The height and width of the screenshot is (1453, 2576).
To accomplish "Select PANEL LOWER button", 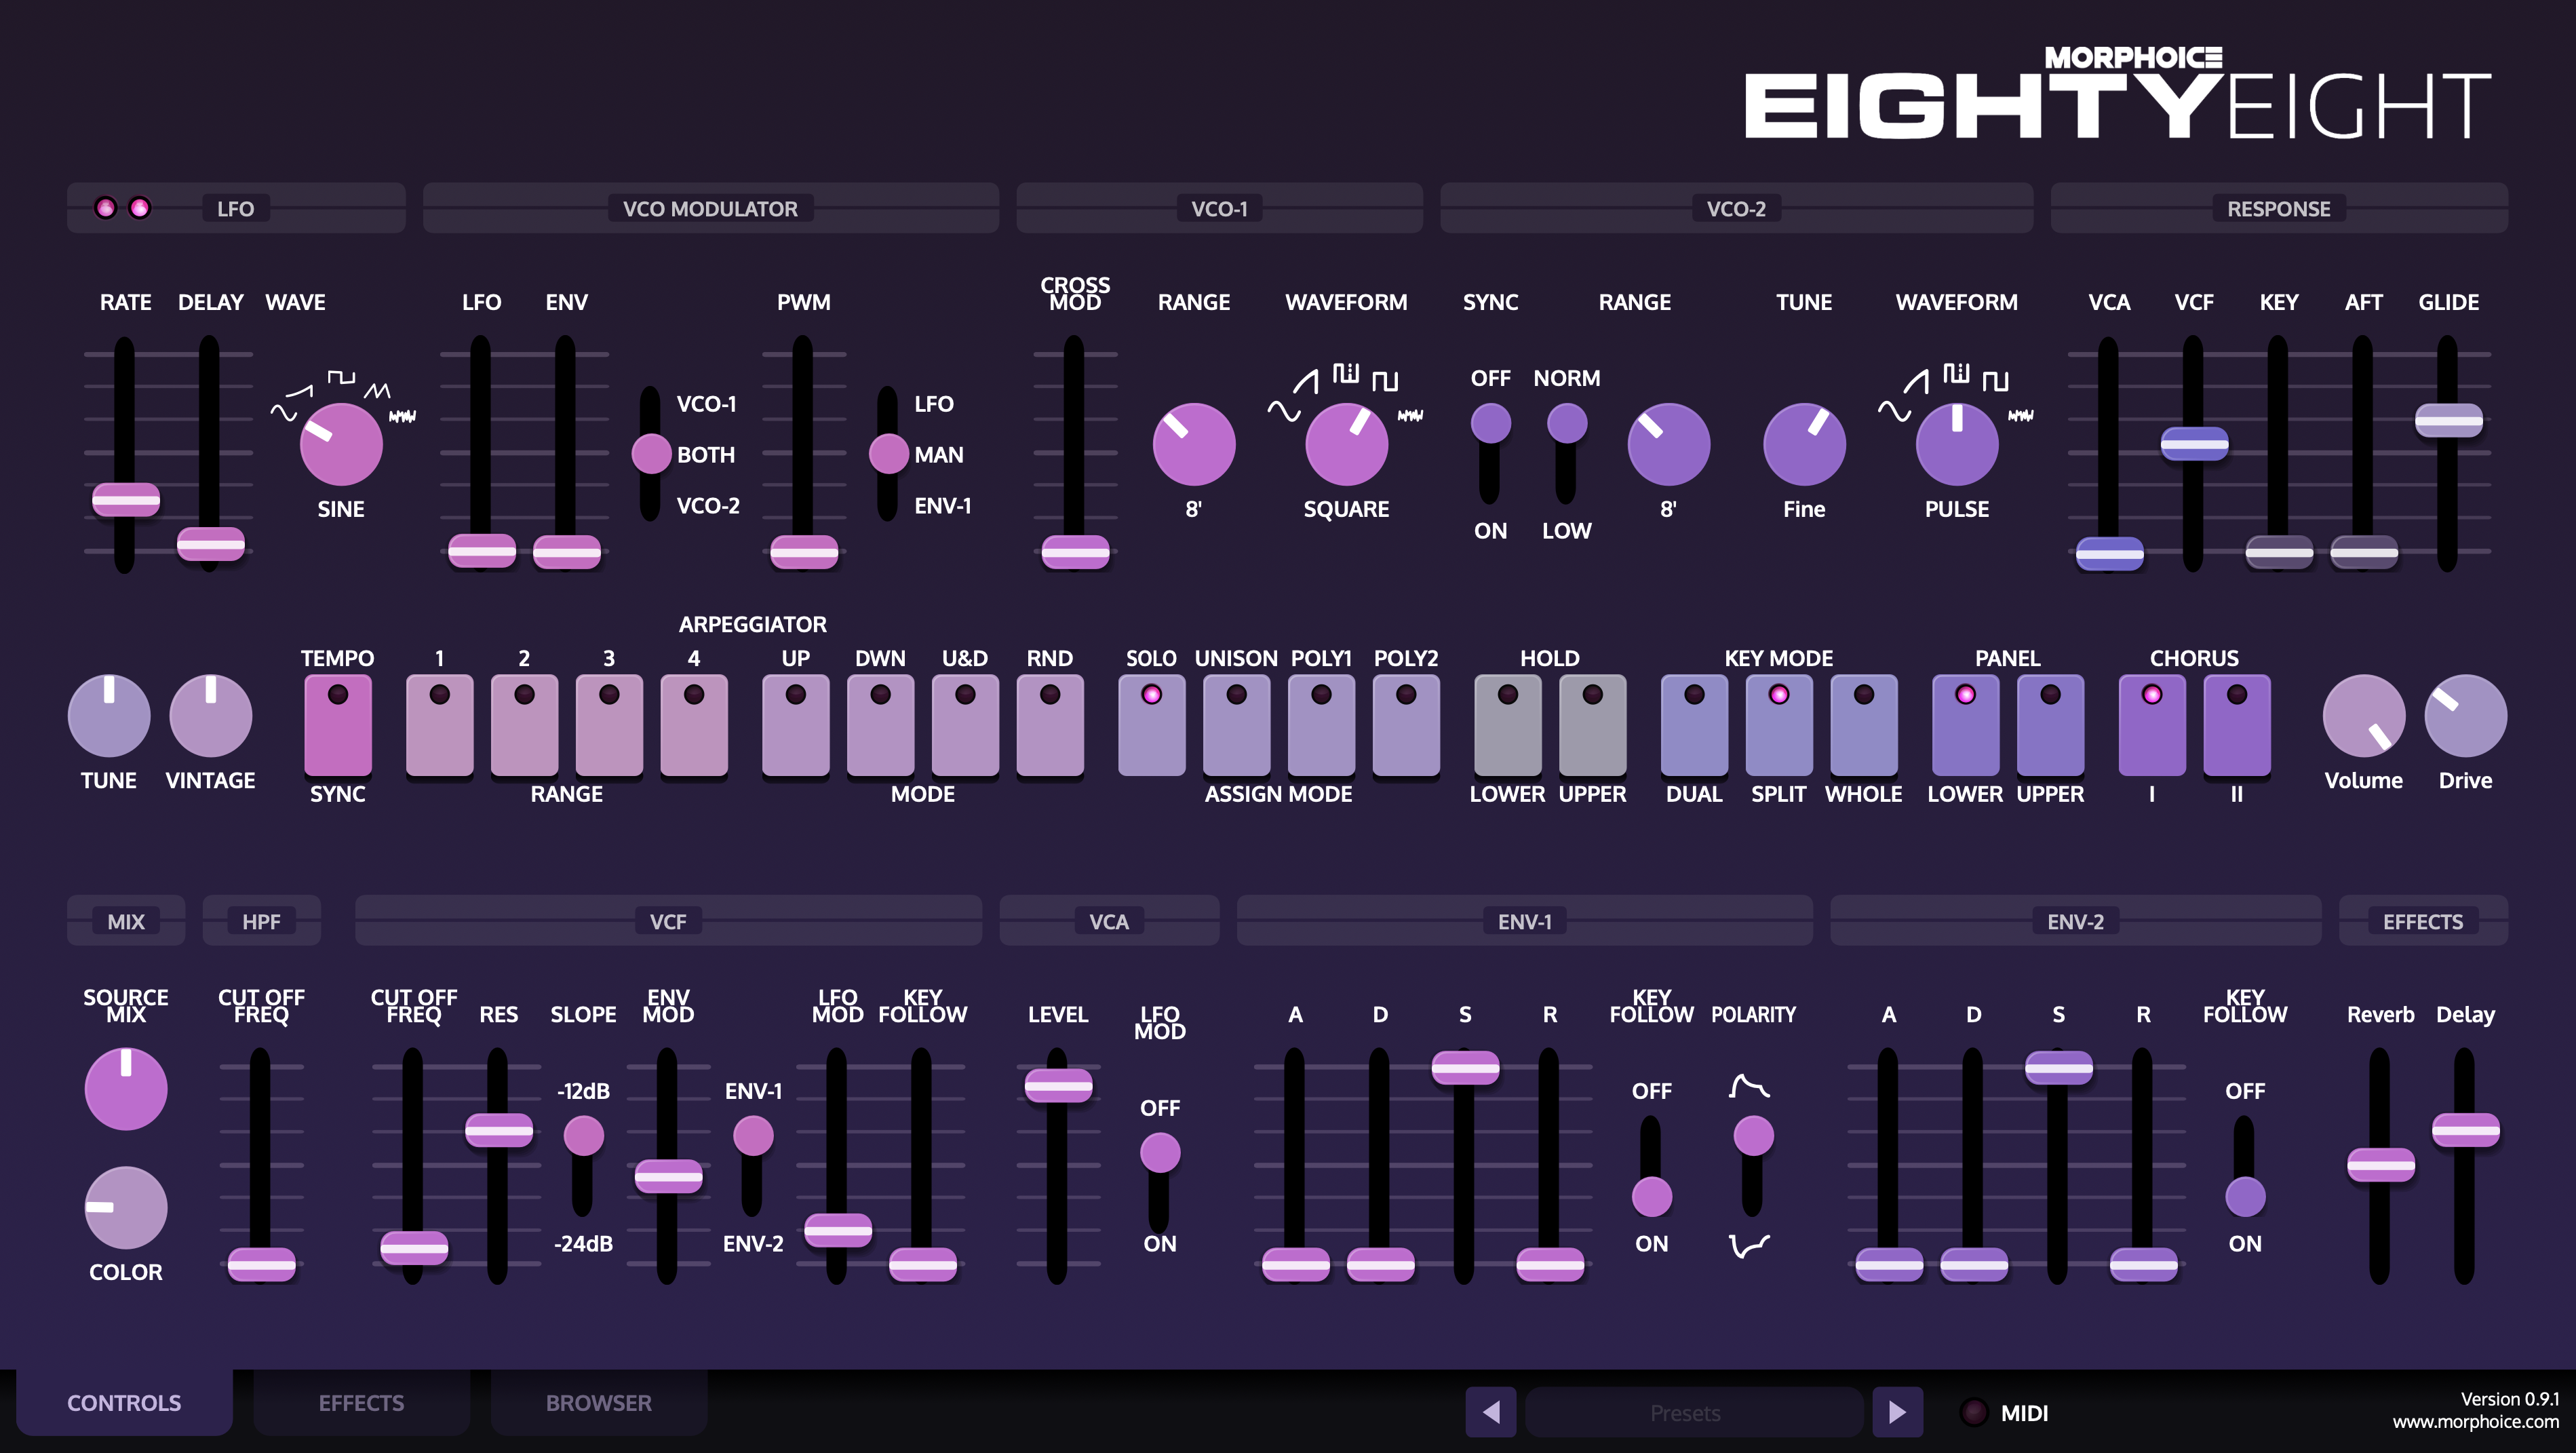I will pyautogui.click(x=1965, y=725).
